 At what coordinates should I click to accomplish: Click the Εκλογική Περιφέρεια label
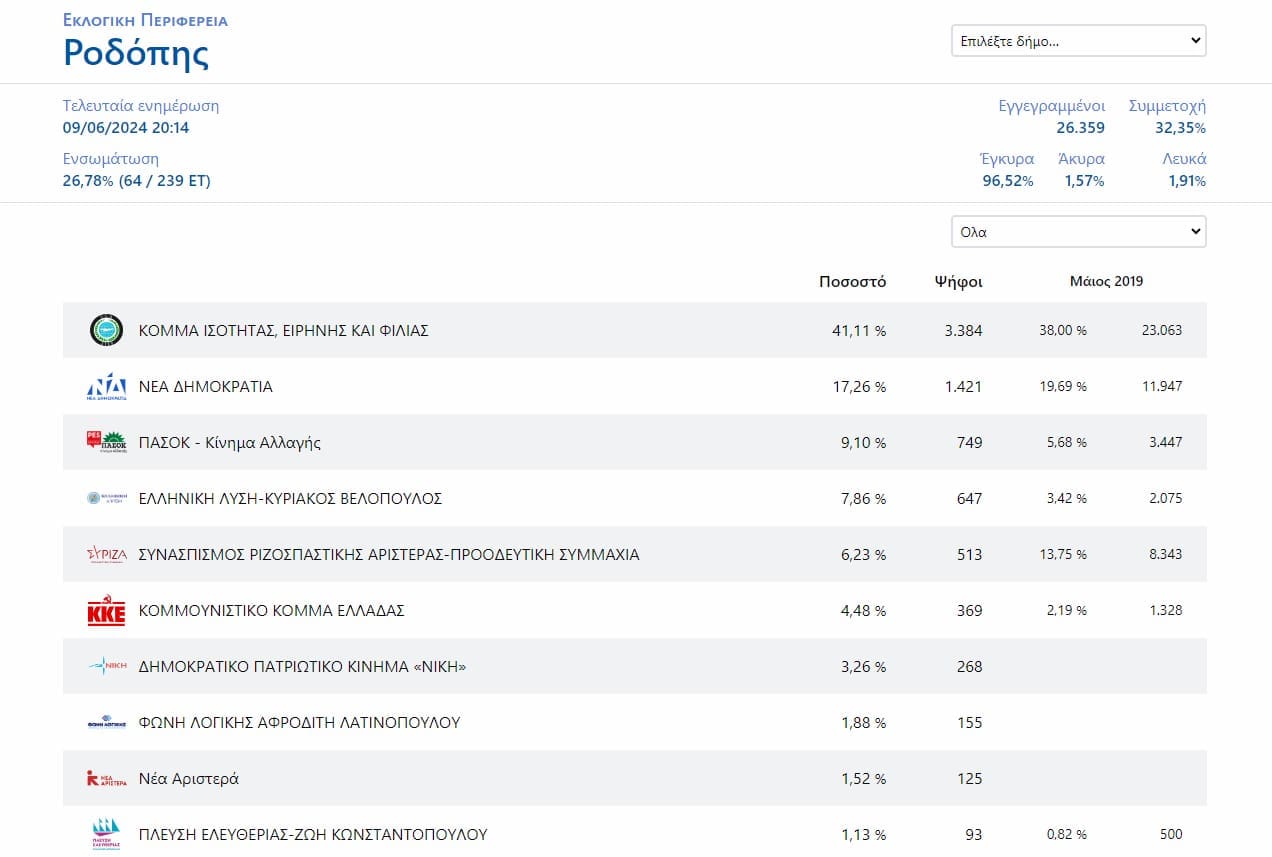(x=145, y=20)
